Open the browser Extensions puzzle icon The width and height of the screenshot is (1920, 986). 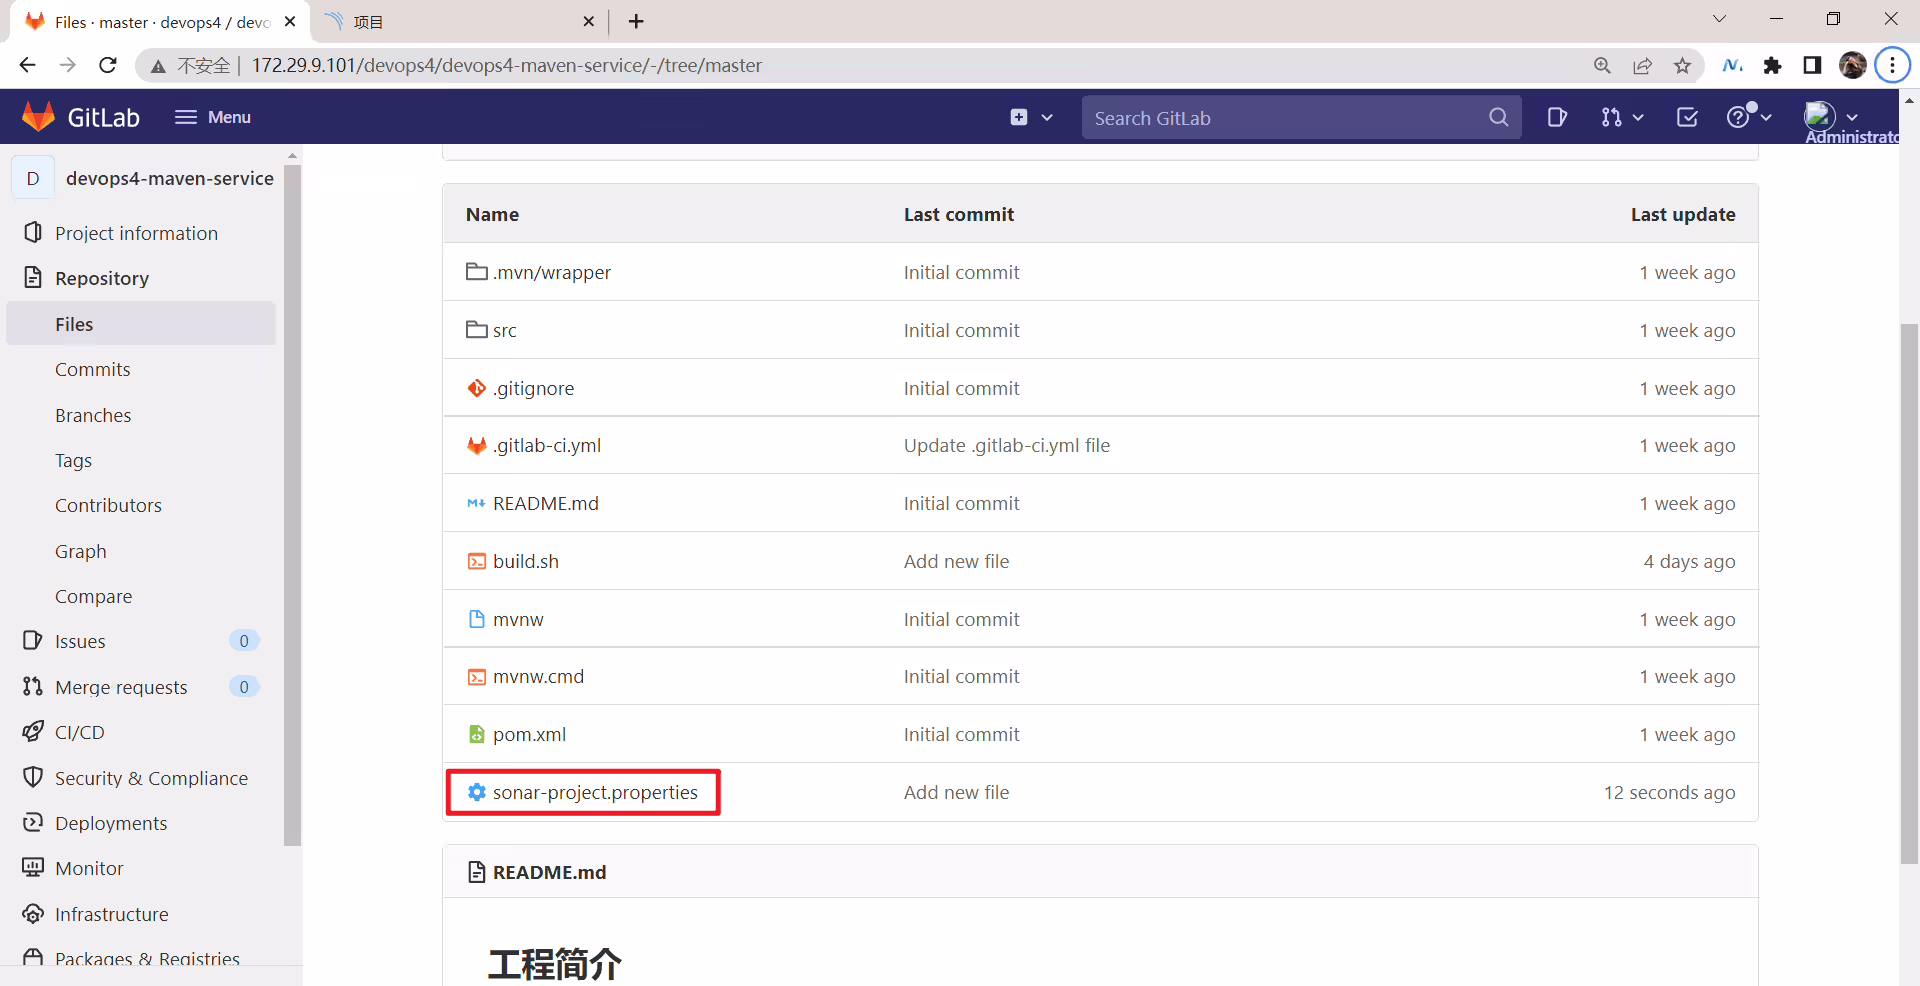[x=1772, y=65]
